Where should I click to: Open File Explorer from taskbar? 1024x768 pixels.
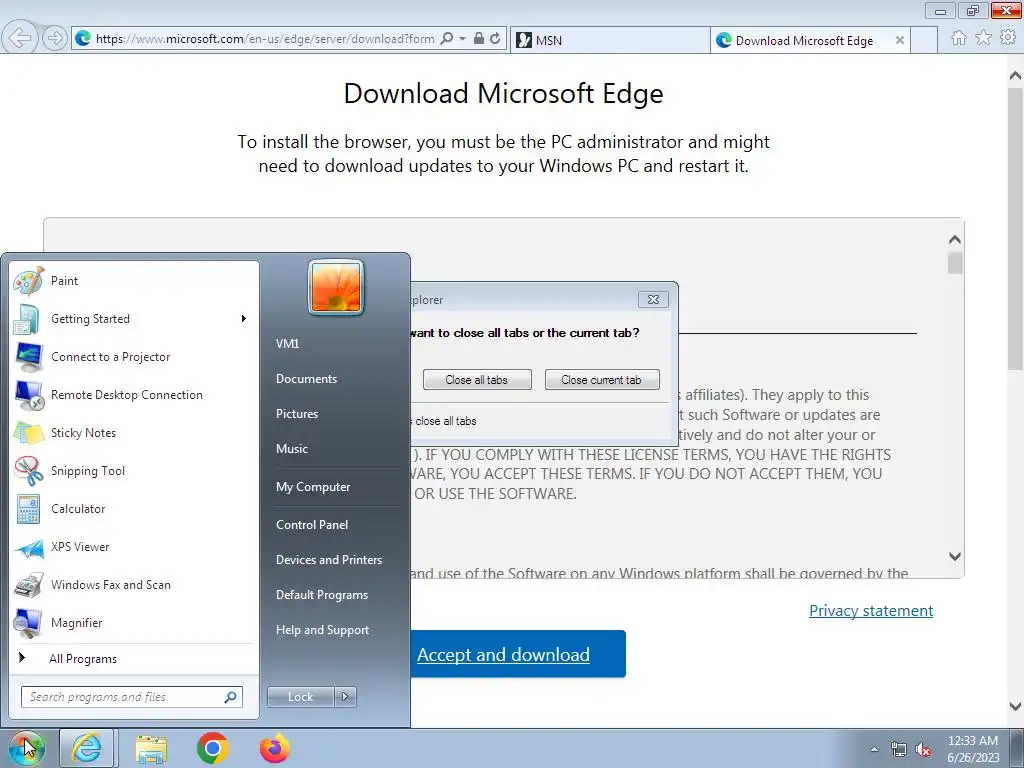(151, 748)
